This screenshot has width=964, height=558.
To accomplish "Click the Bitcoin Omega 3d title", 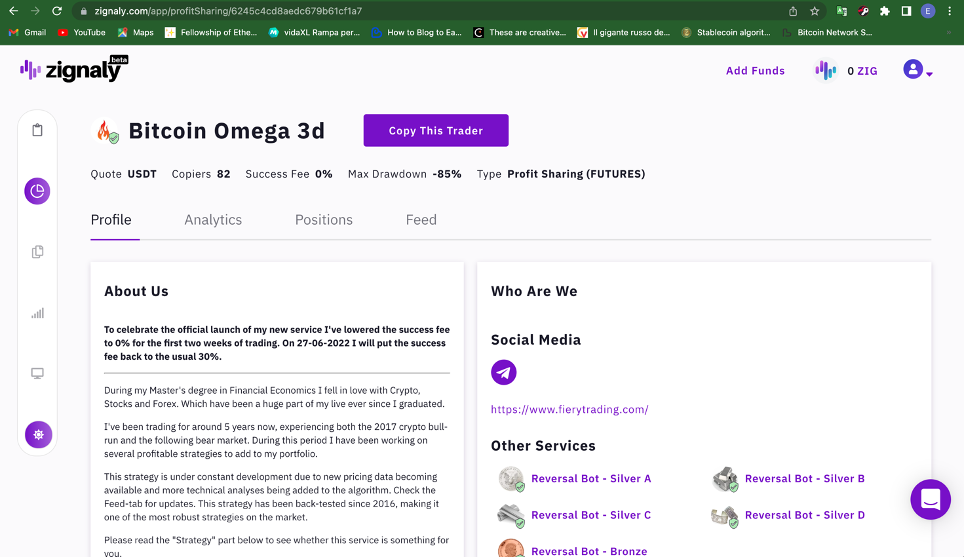I will [226, 131].
